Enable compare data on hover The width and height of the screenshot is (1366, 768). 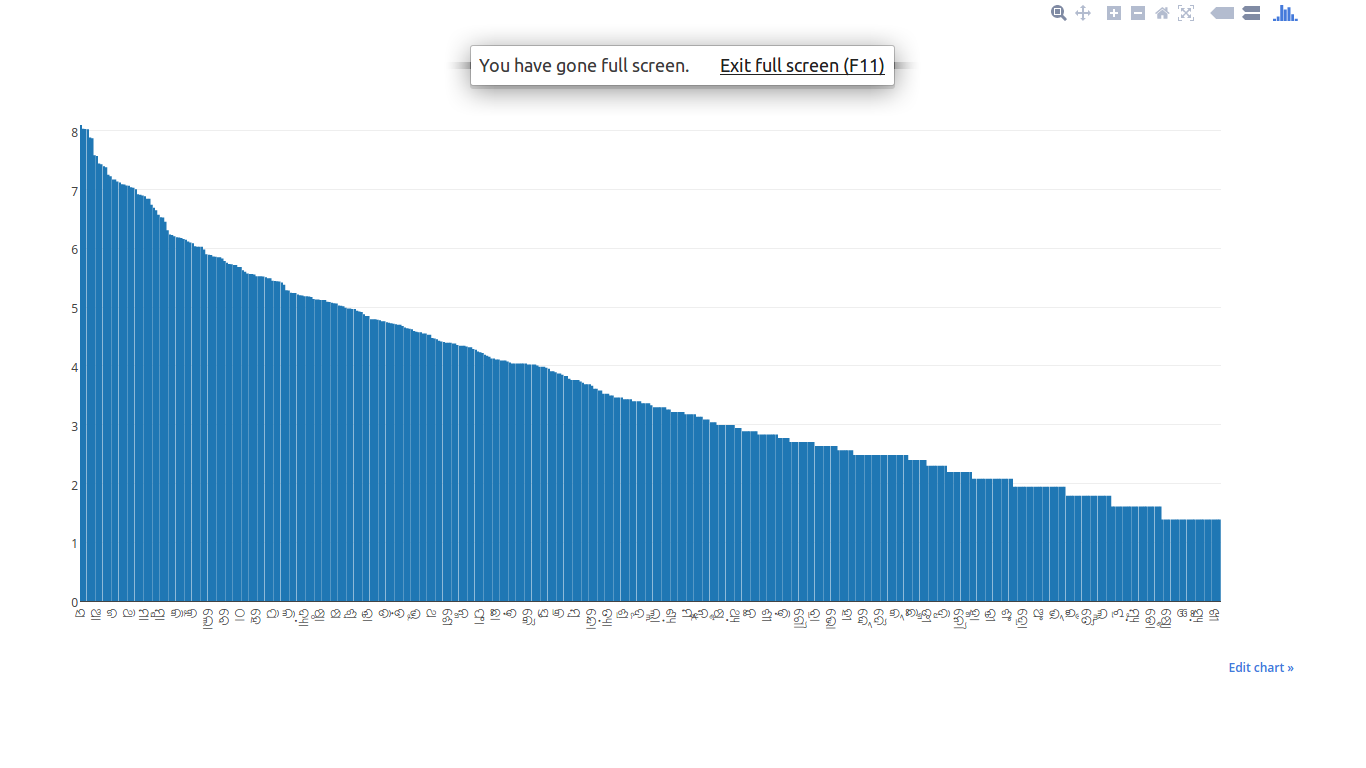pos(1251,13)
